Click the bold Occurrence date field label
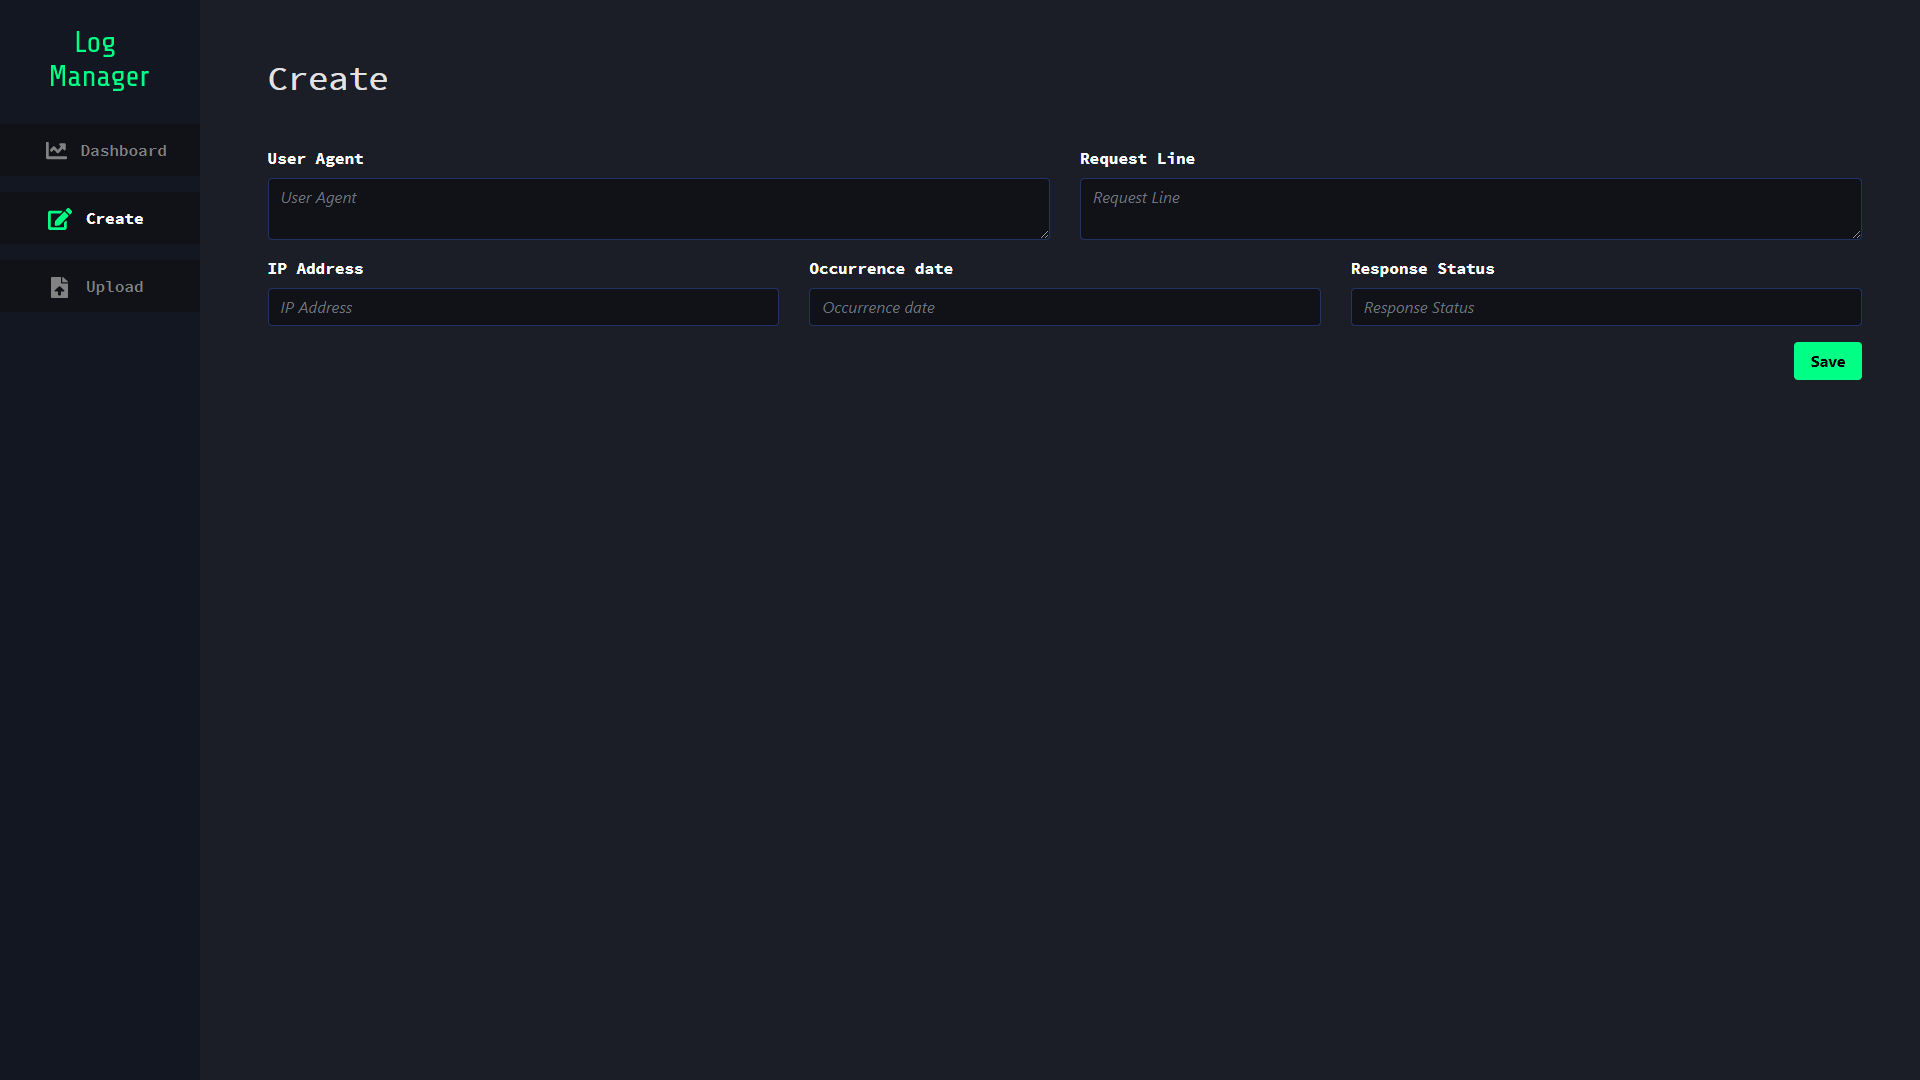 pyautogui.click(x=880, y=269)
